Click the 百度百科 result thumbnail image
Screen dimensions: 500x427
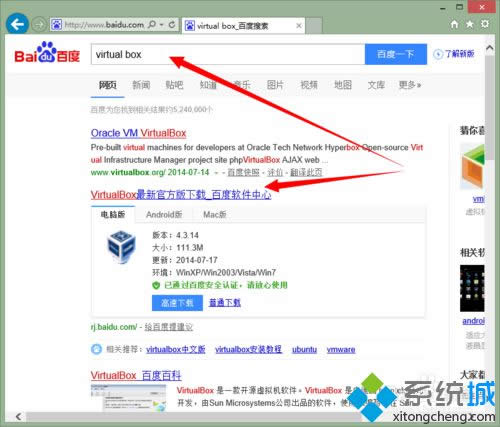[x=128, y=398]
